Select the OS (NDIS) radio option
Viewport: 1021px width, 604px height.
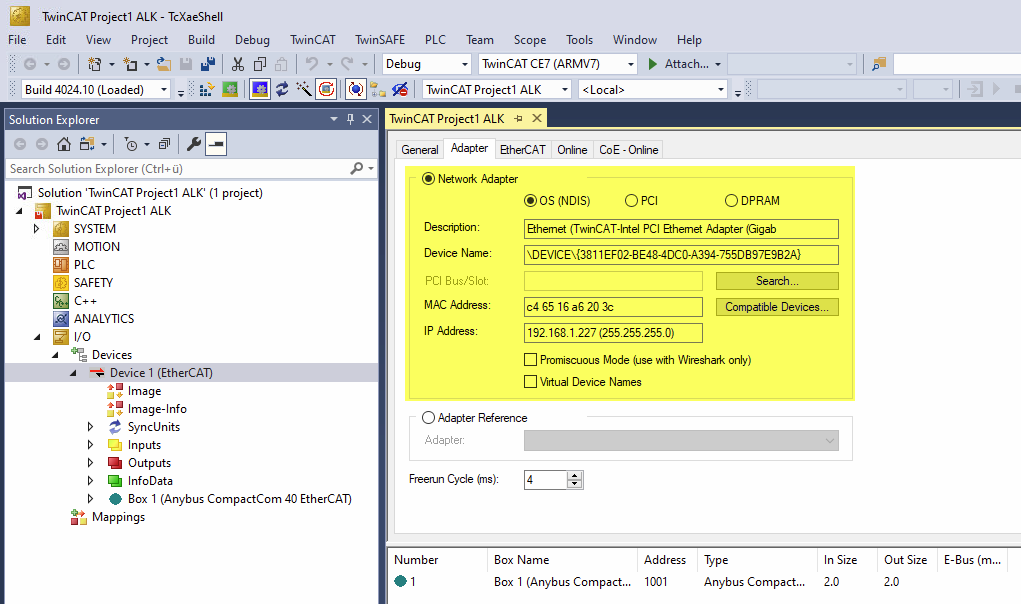[x=530, y=200]
